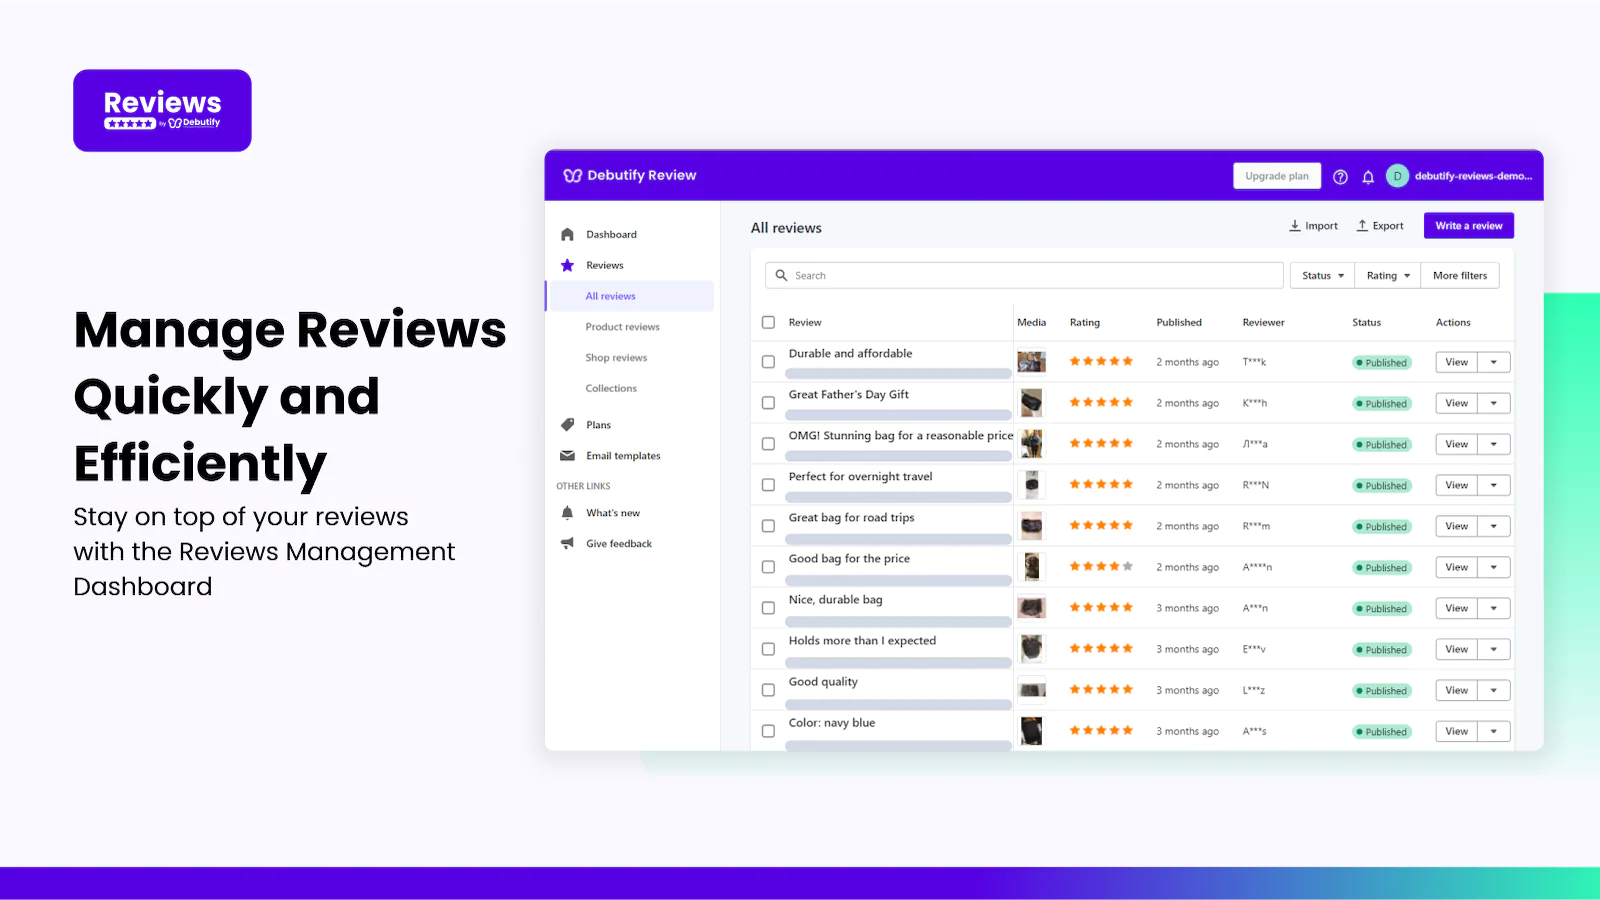The image size is (1600, 900).
Task: Open the Rating filter dropdown
Action: 1388,276
